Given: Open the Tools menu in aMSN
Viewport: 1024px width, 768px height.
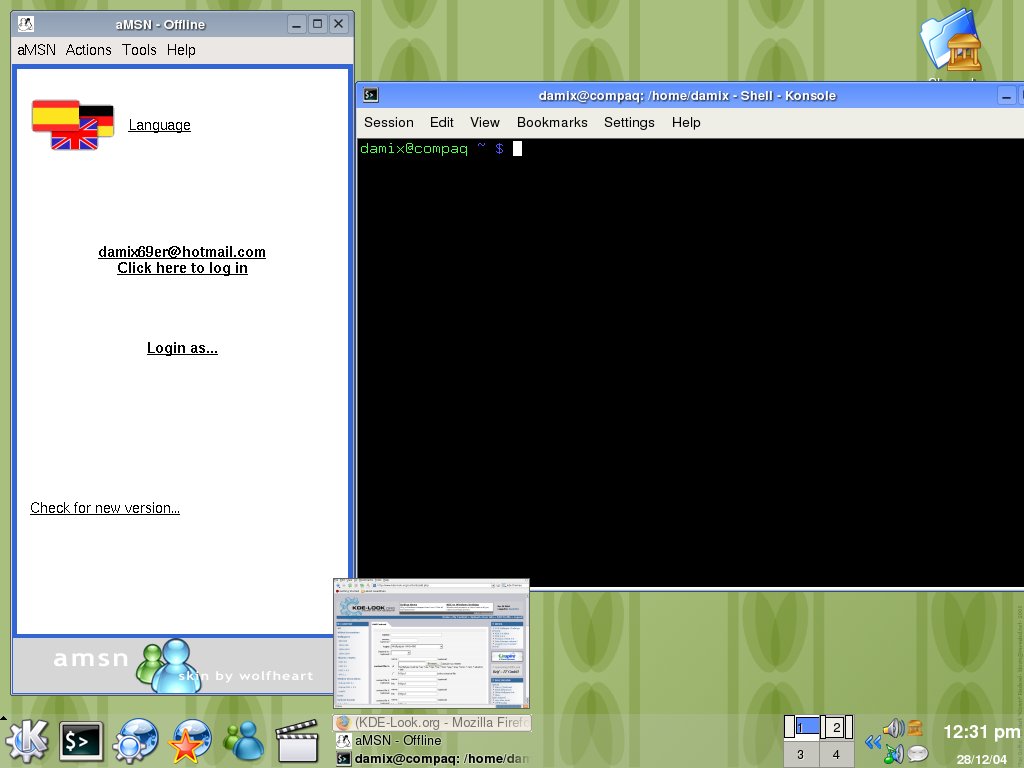Looking at the screenshot, I should [x=139, y=50].
